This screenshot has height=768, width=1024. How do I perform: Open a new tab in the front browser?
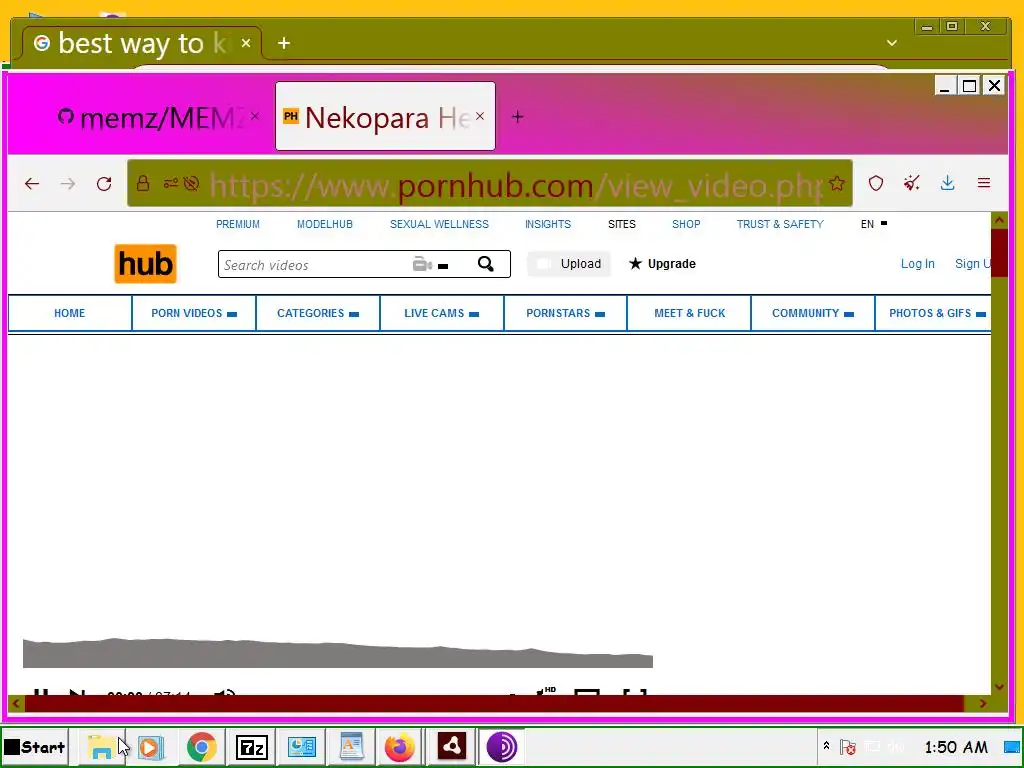coord(517,118)
